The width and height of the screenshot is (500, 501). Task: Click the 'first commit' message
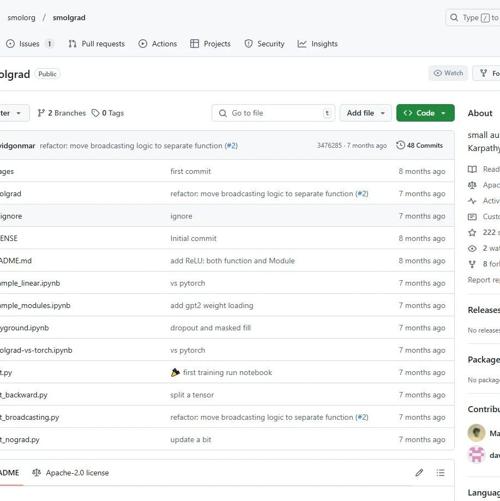click(191, 171)
